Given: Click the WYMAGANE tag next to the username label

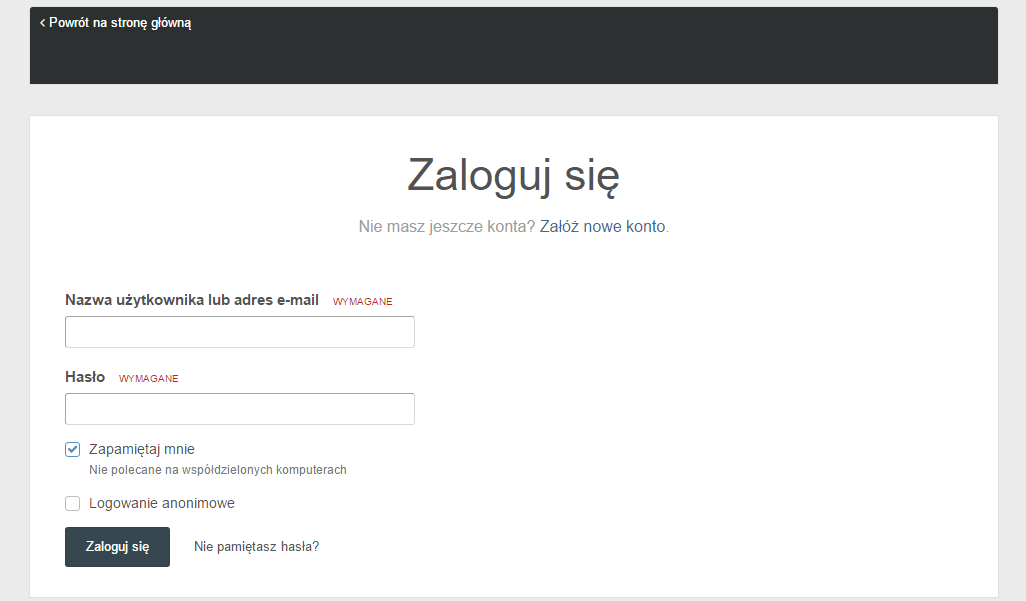Looking at the screenshot, I should pyautogui.click(x=362, y=301).
